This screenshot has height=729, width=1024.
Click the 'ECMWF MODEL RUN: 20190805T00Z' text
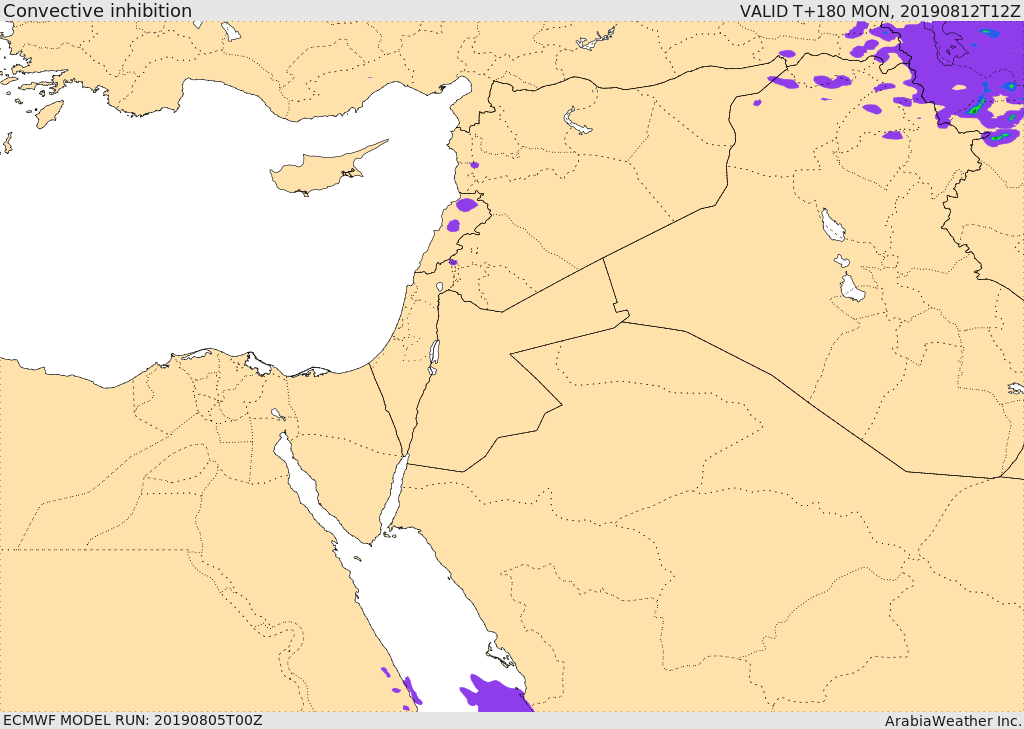[133, 720]
